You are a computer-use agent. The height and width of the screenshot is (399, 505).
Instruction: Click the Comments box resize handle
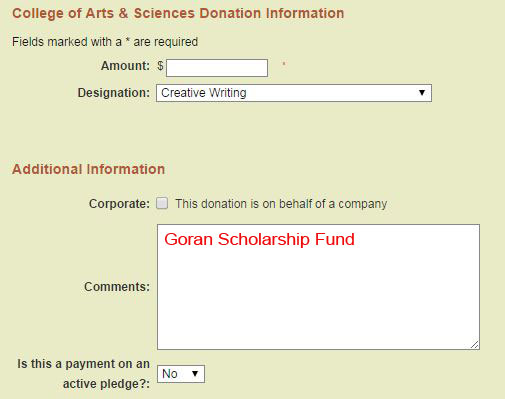coord(475,345)
